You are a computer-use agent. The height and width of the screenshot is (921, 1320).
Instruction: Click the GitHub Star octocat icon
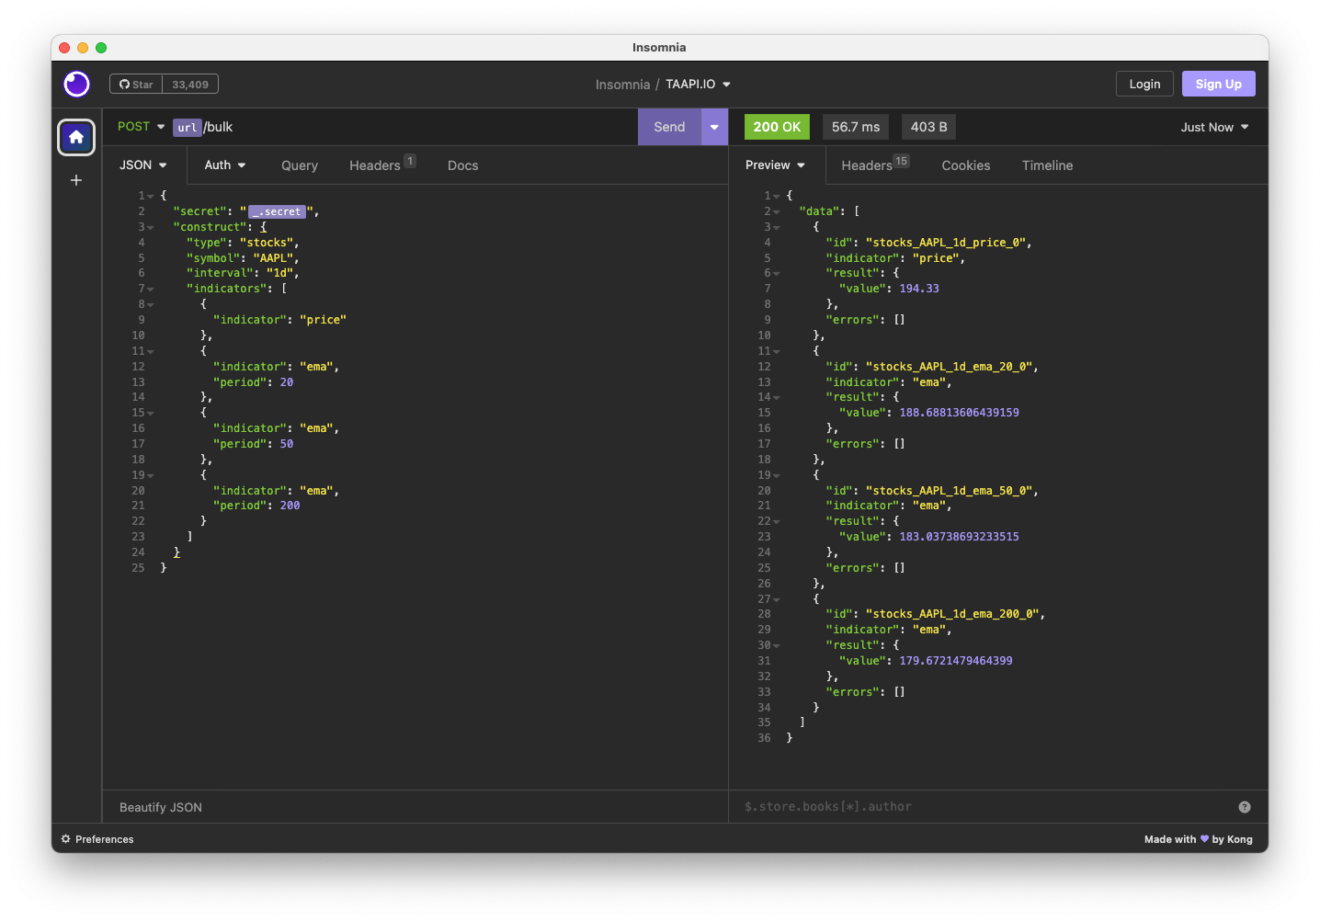(x=125, y=83)
